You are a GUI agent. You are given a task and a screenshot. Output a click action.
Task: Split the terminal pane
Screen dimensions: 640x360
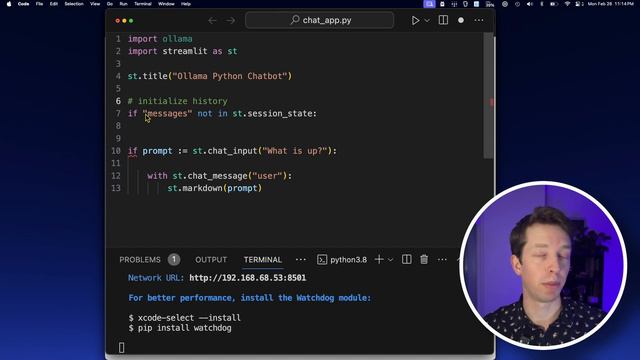(407, 259)
